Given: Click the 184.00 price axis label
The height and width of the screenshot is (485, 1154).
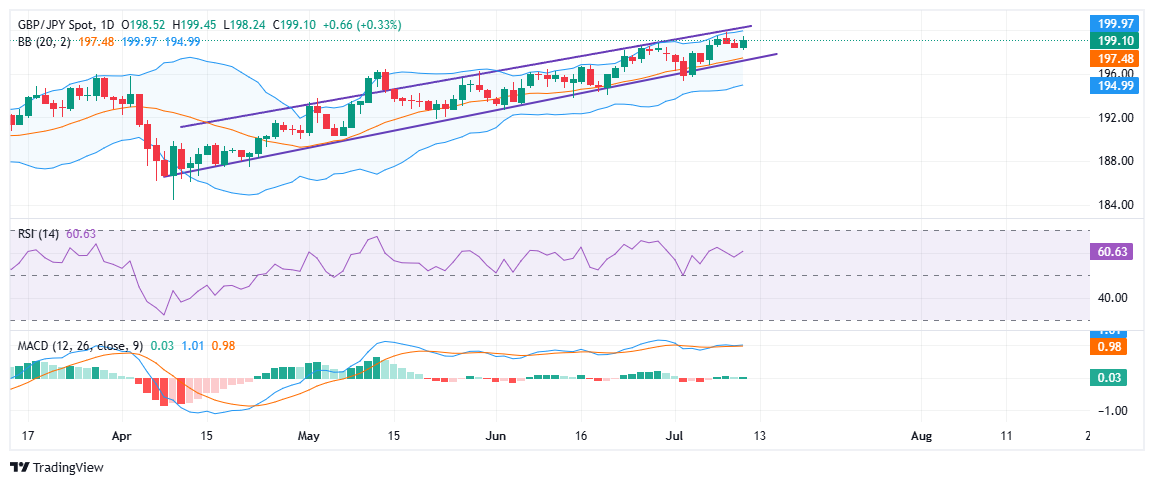Looking at the screenshot, I should [1111, 205].
